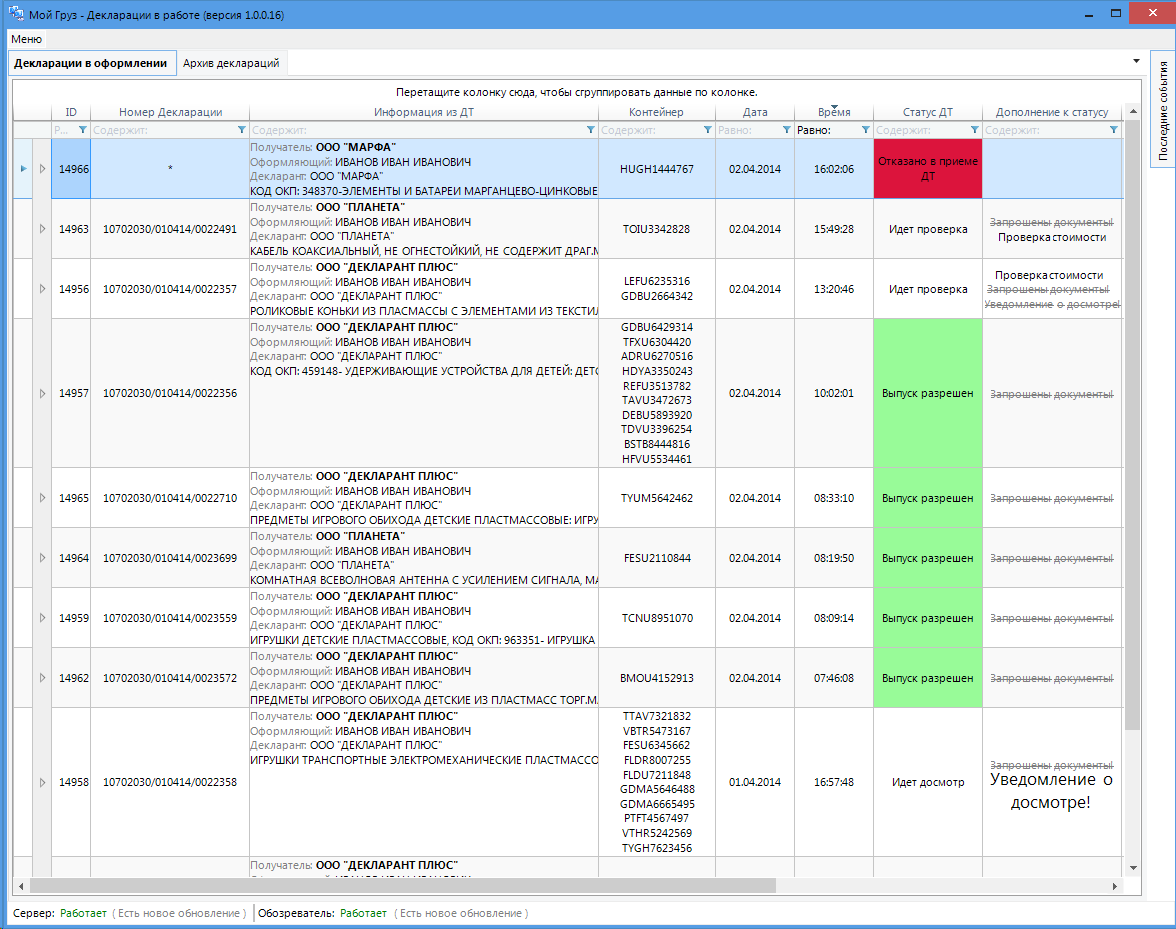Screen dimensions: 1176x929
Task: Select Декларации в оформлении tab
Action: [x=91, y=63]
